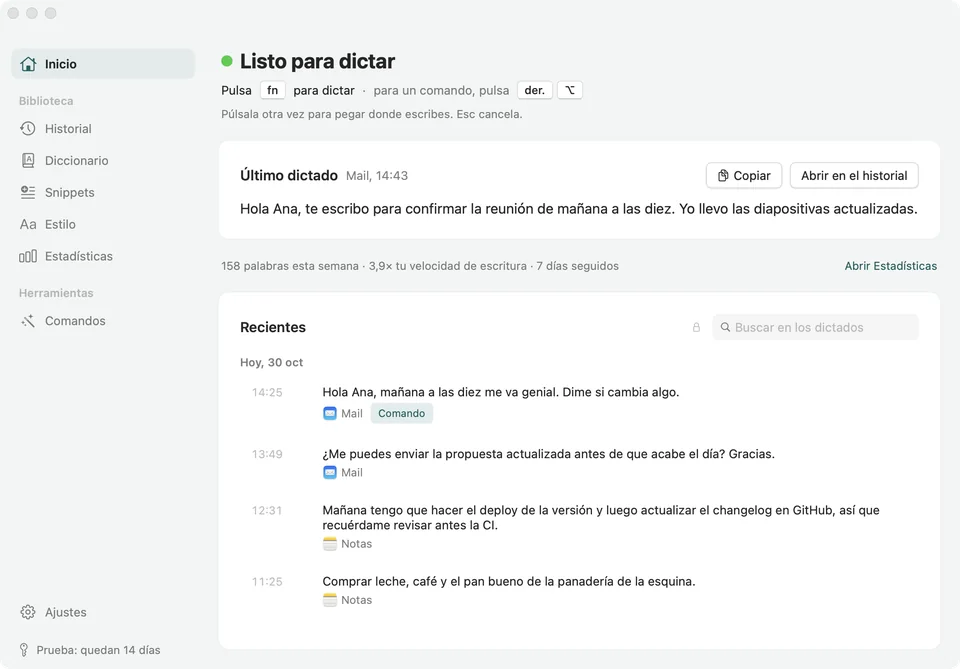Viewport: 960px width, 669px height.
Task: Select Snippets in the sidebar
Action: point(103,192)
